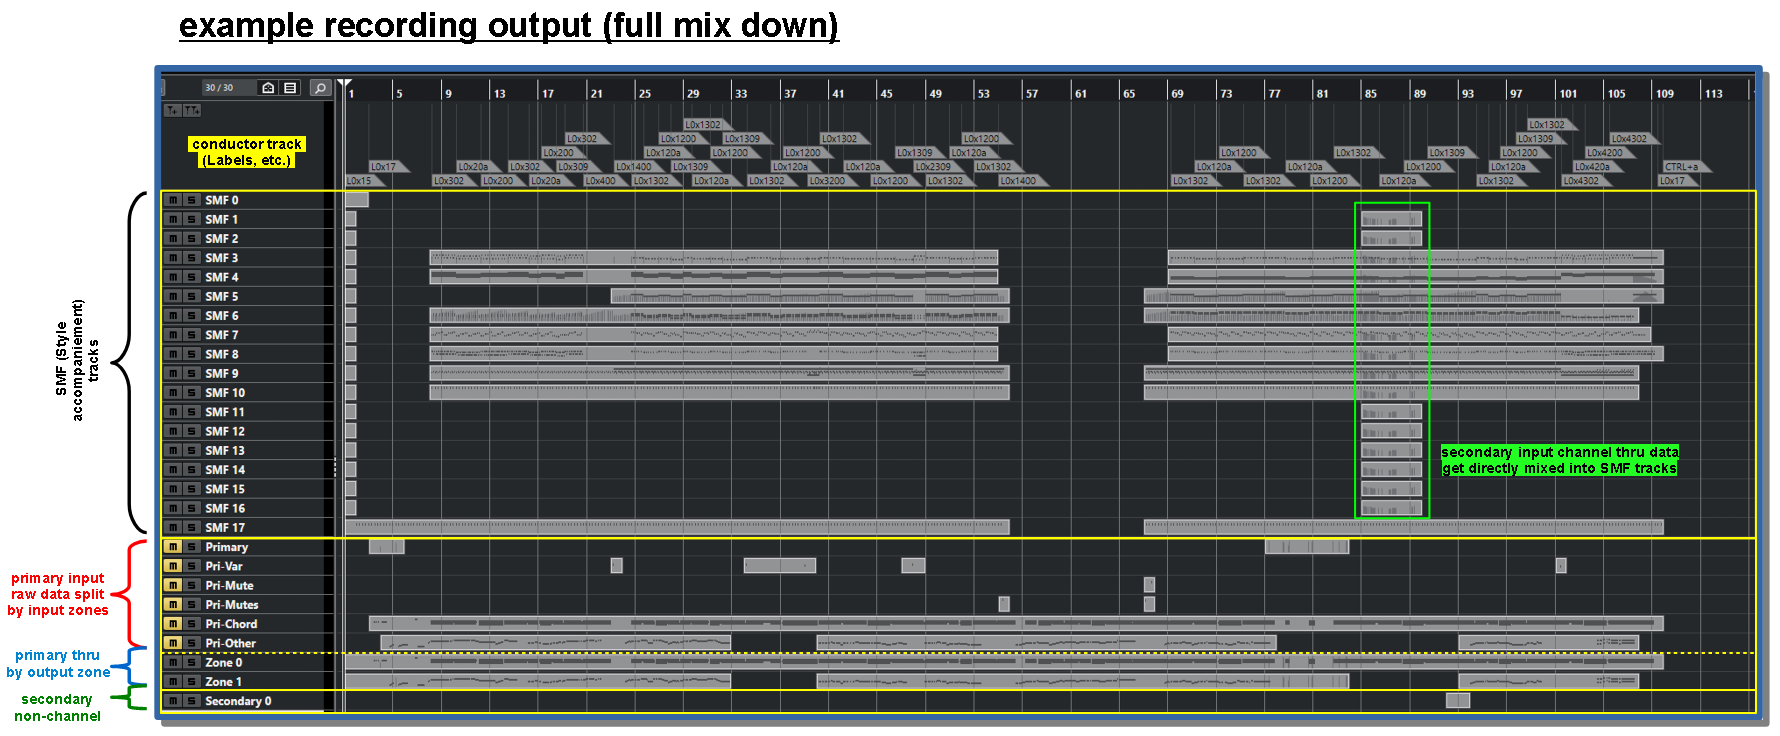This screenshot has height=736, width=1780.
Task: Select the SMF 17 track name
Action: (x=225, y=528)
